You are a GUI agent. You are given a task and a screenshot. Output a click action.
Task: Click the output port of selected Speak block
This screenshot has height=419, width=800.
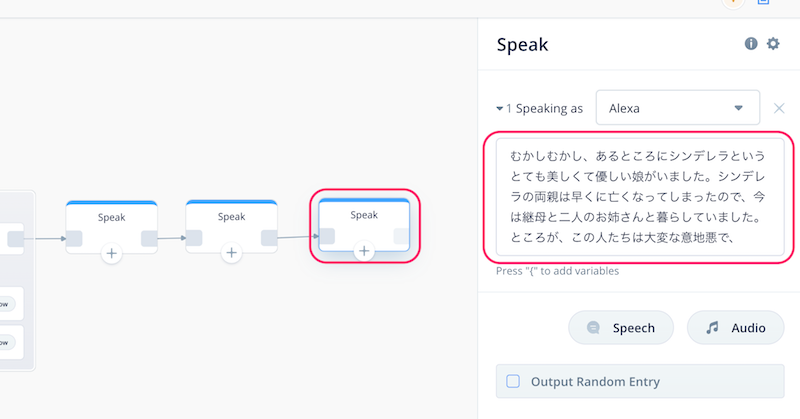[401, 236]
